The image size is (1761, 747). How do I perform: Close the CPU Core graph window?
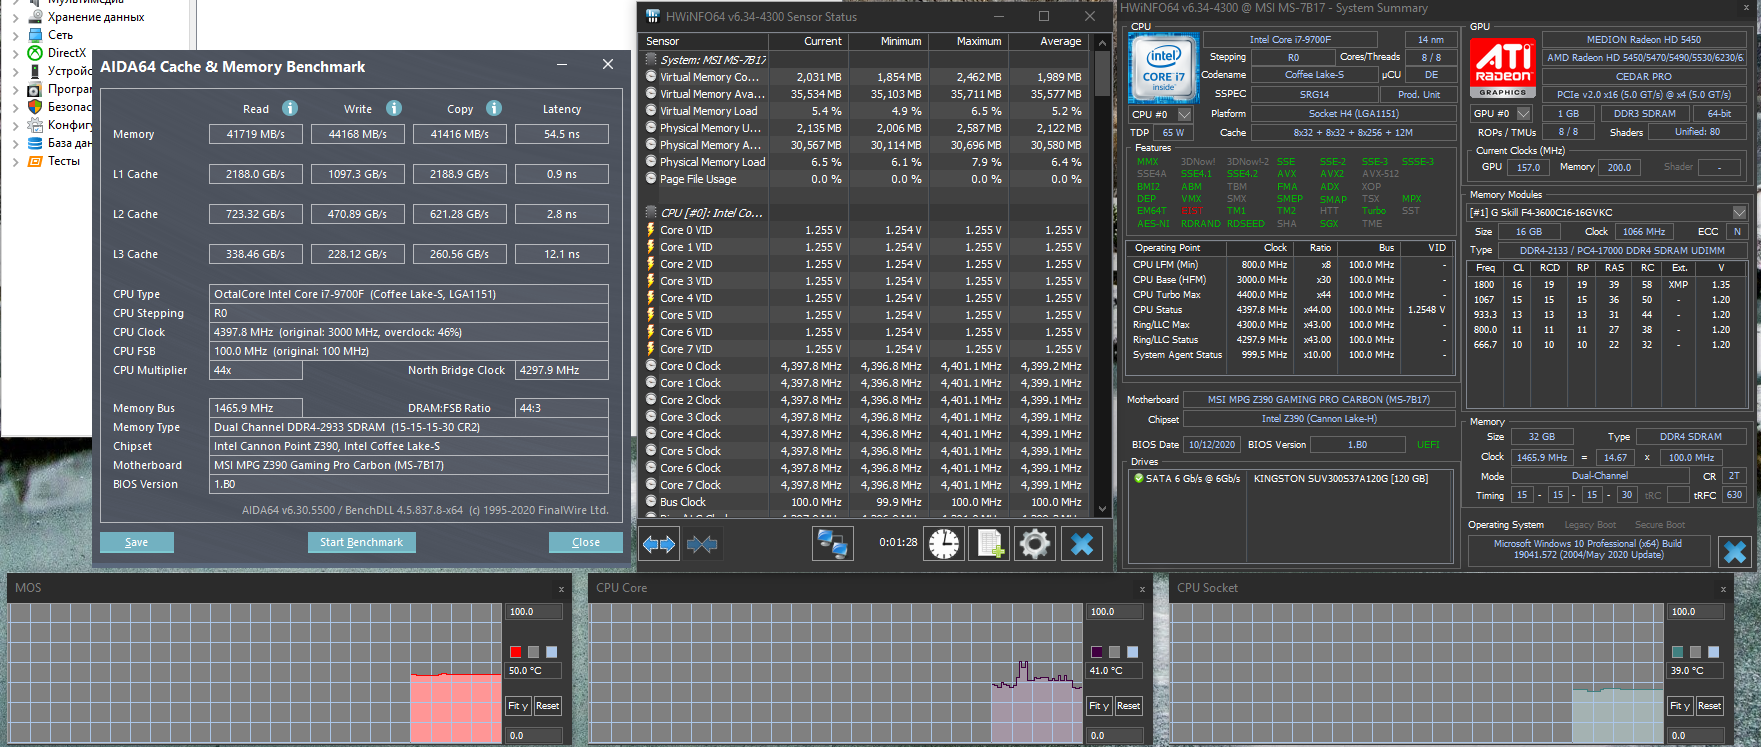[1142, 589]
